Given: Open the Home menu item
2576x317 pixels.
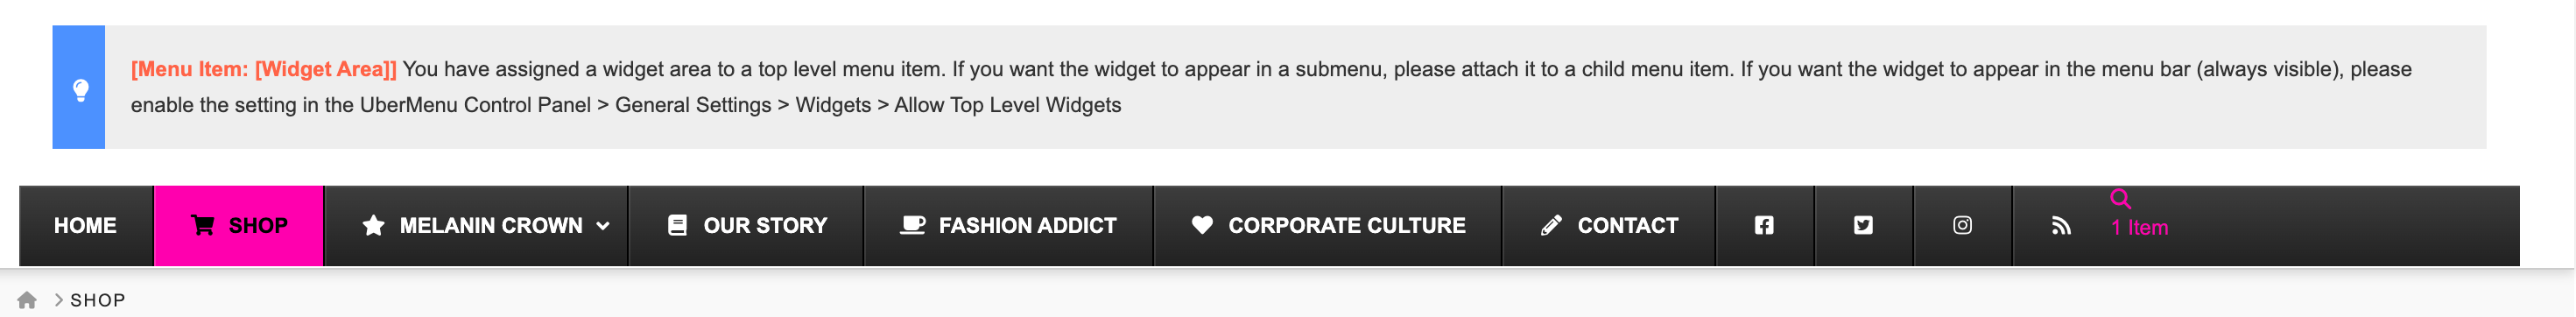Looking at the screenshot, I should (x=86, y=226).
